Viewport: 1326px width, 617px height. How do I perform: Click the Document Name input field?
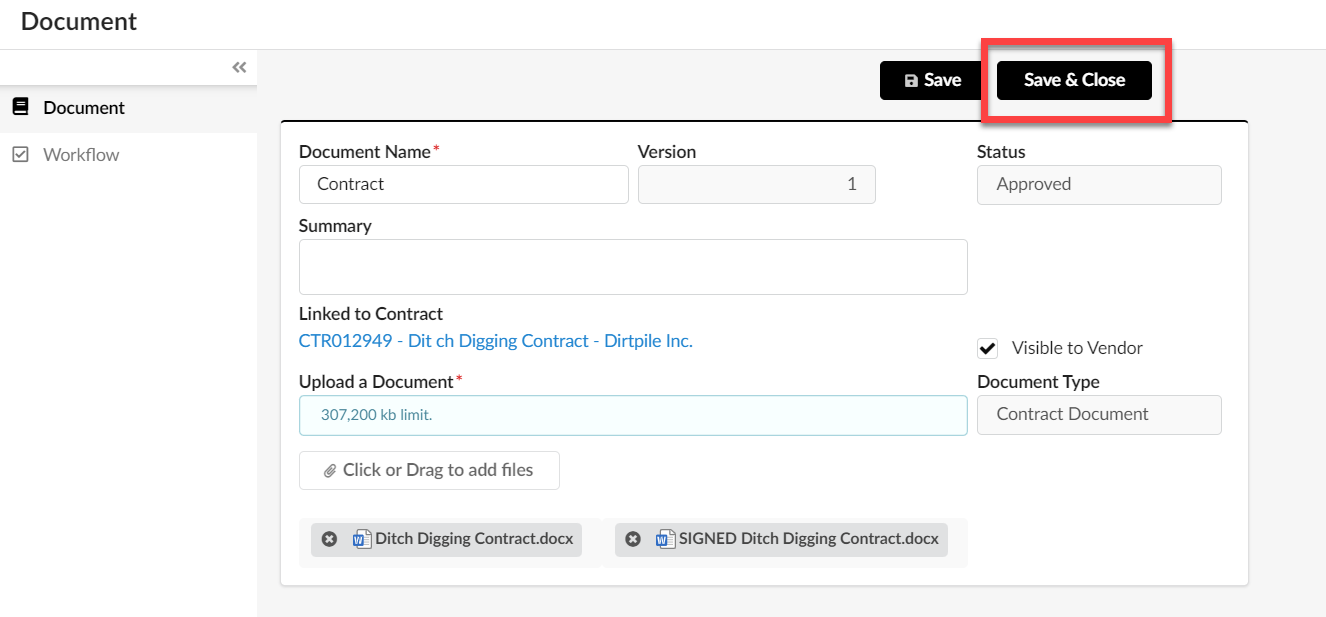pyautogui.click(x=464, y=184)
